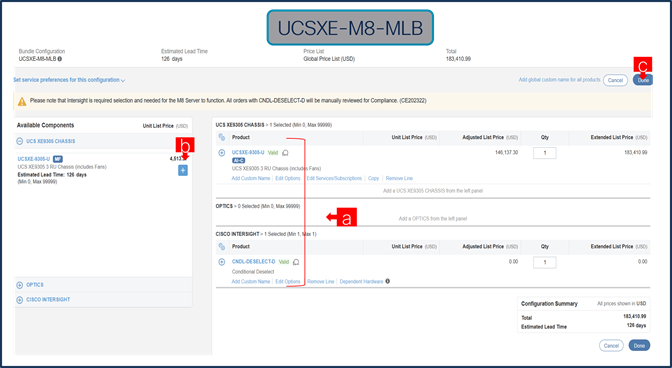Click the MF badge next to UCSXE-9305-U

(57, 159)
